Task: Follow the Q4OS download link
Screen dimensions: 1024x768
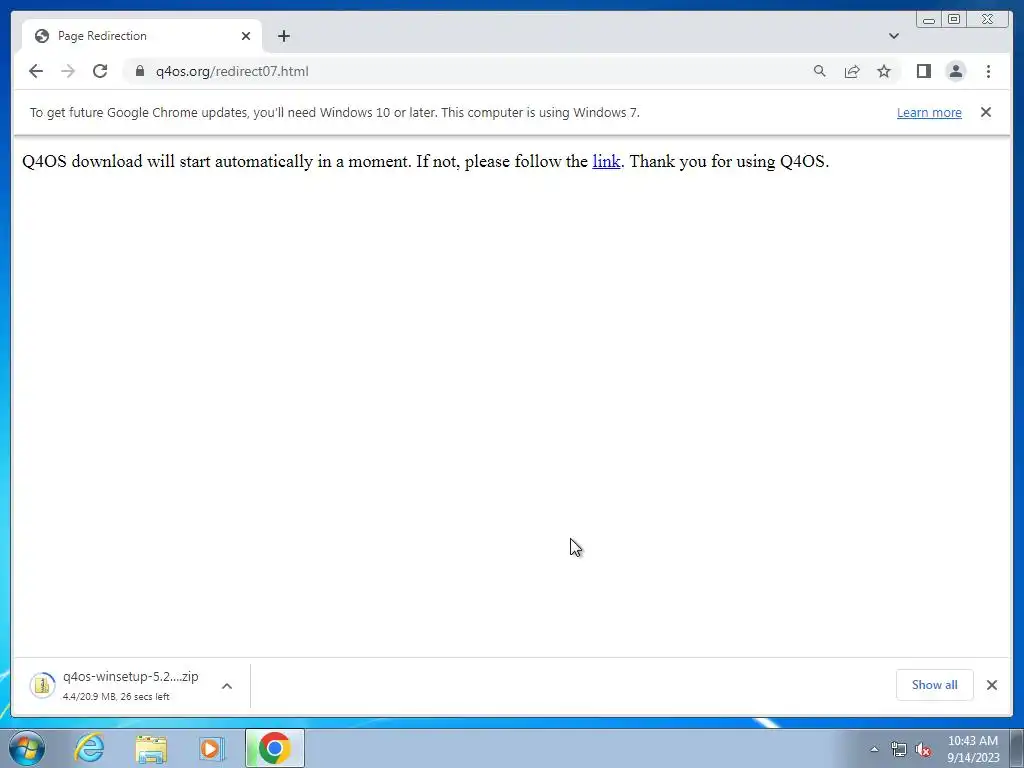Action: pos(606,161)
